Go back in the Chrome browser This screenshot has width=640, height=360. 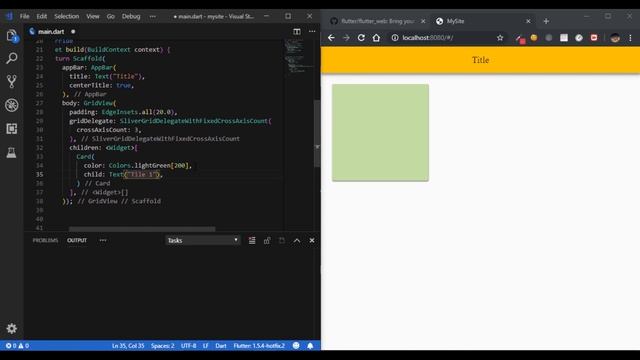(331, 38)
